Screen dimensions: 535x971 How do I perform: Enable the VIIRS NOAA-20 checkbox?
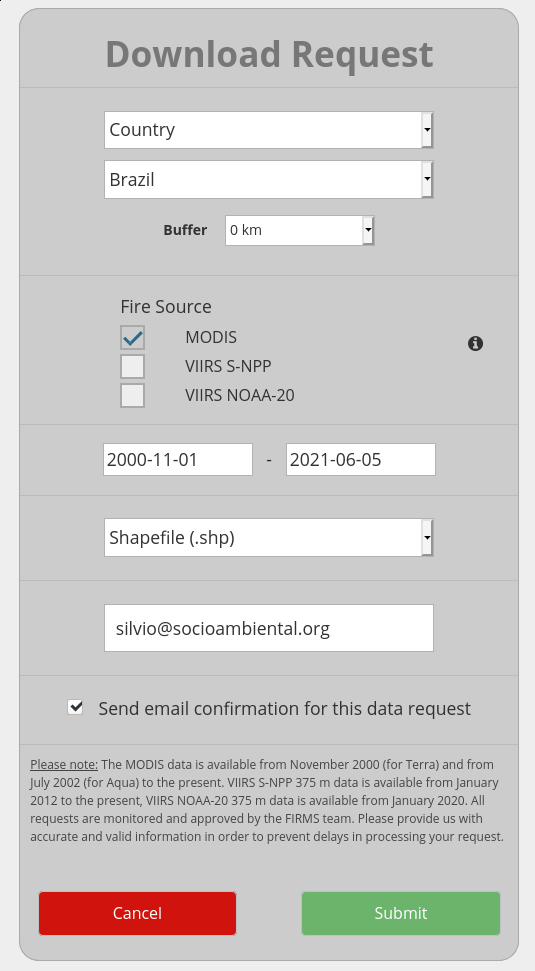click(x=133, y=395)
